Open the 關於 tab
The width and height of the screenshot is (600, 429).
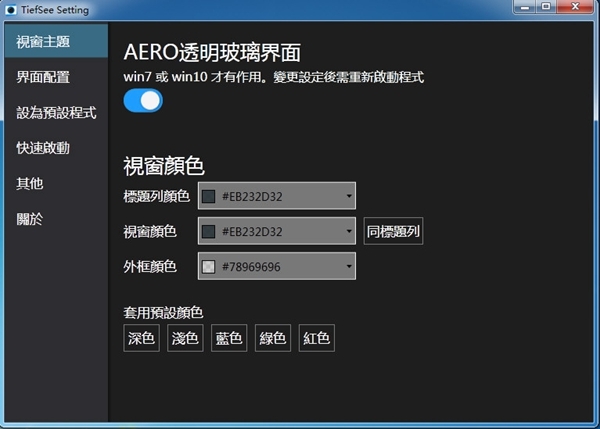[x=56, y=219]
